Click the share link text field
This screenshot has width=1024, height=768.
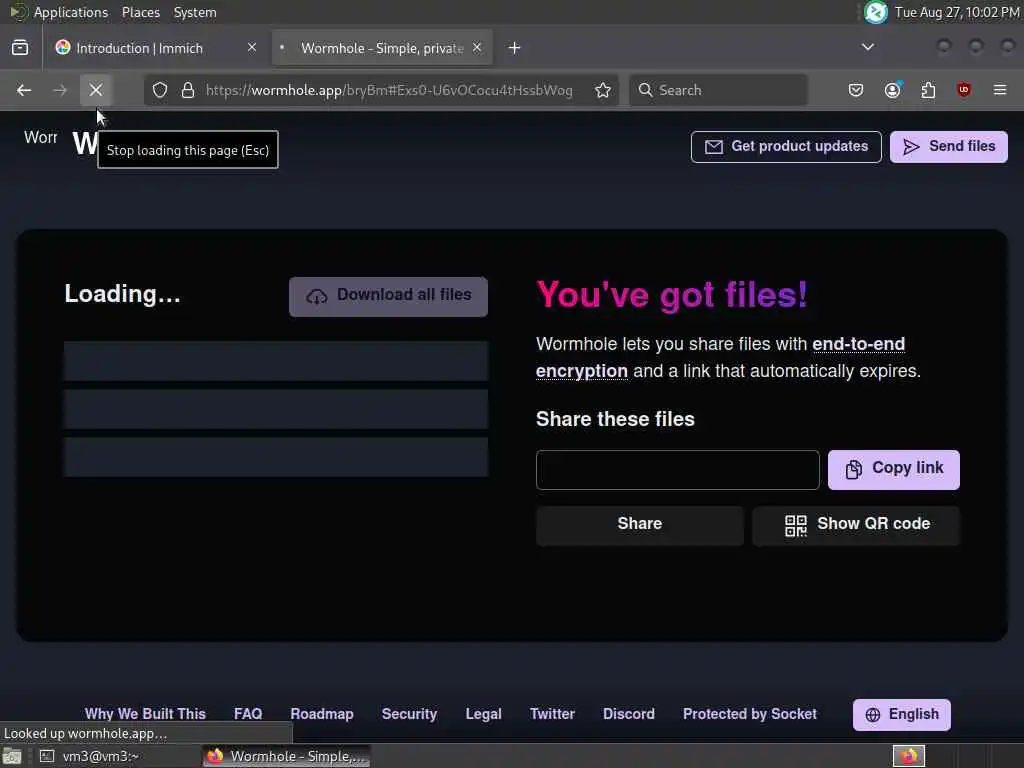(x=677, y=470)
